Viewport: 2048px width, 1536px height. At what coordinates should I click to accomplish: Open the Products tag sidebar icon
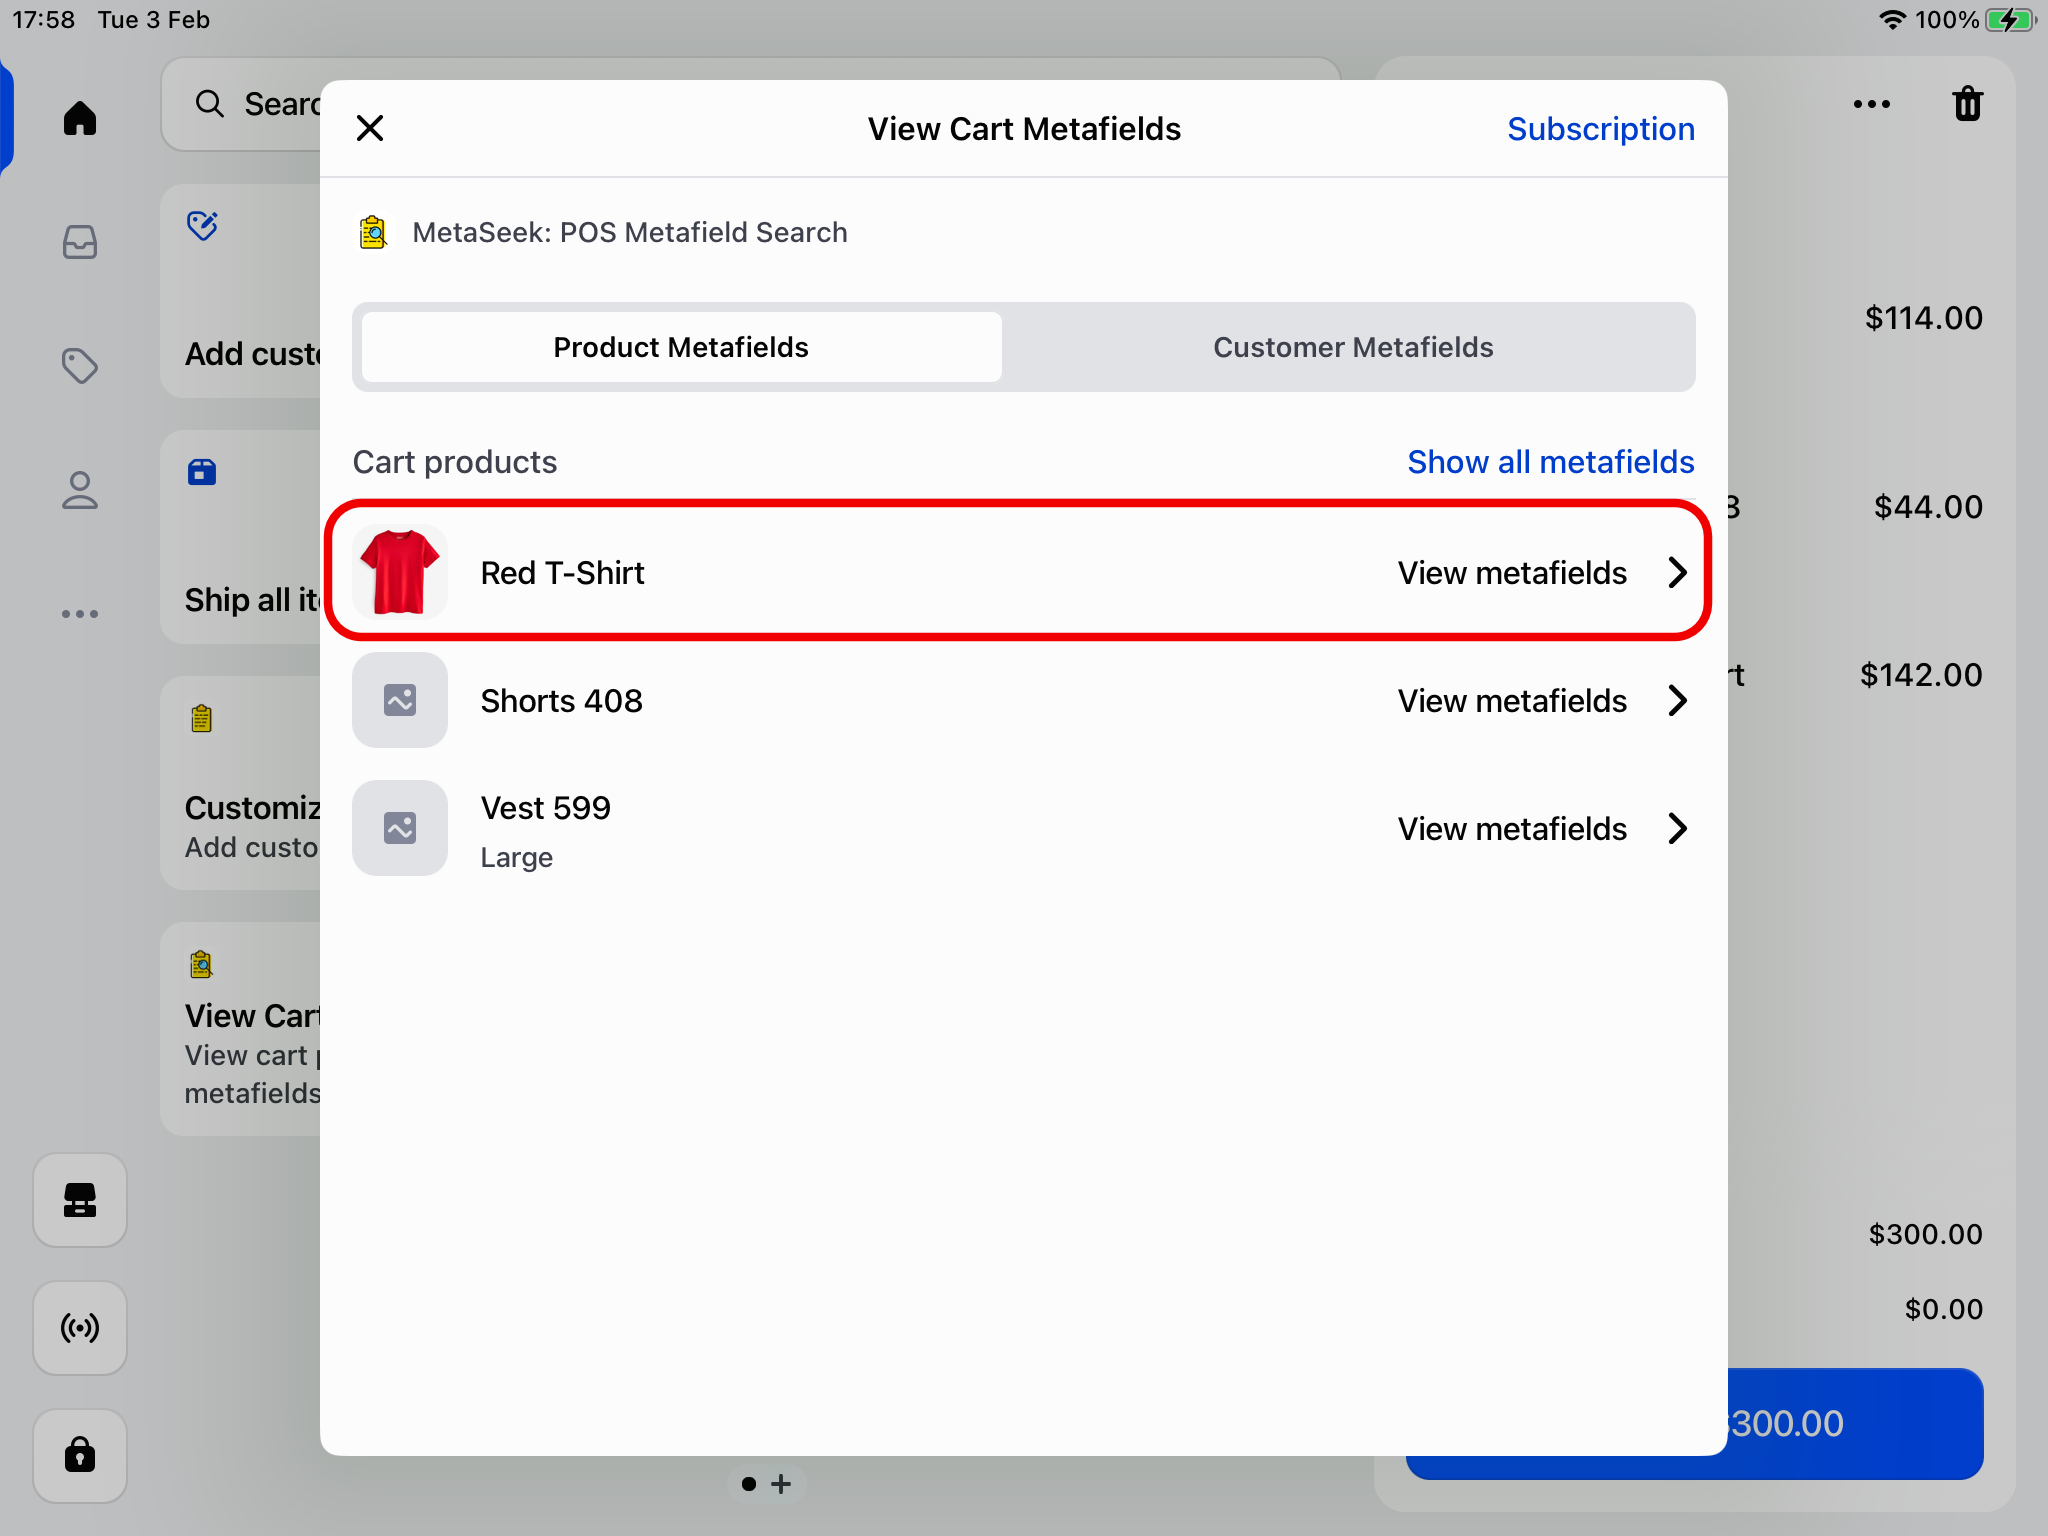pyautogui.click(x=80, y=366)
